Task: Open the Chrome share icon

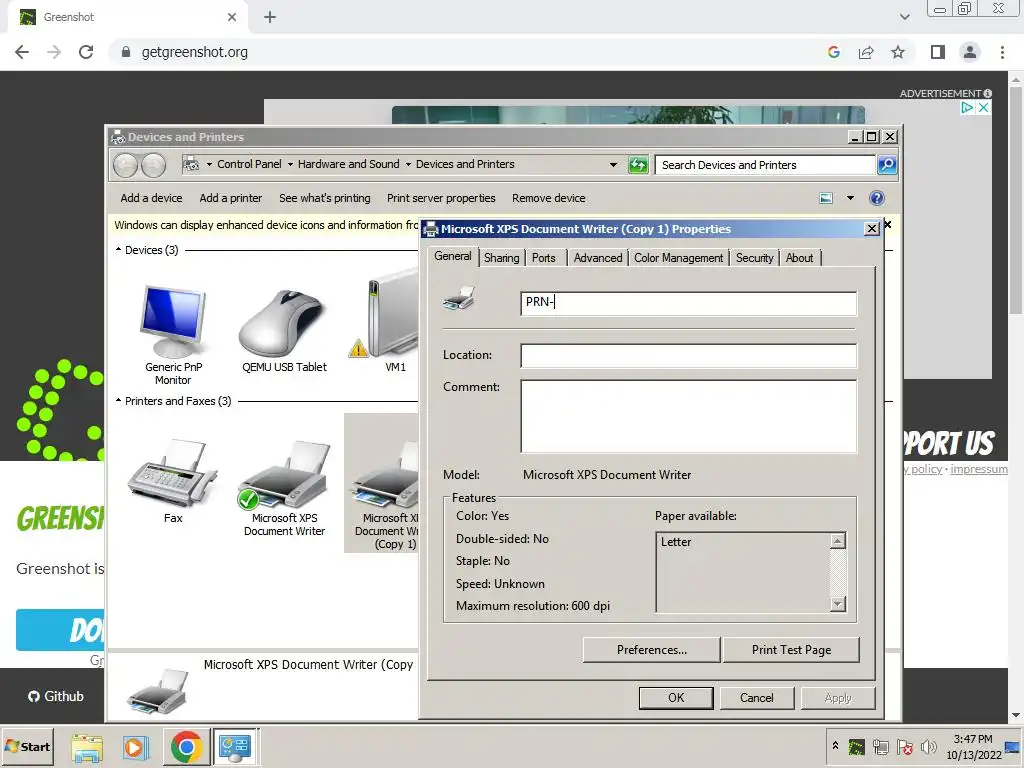Action: coord(866,52)
